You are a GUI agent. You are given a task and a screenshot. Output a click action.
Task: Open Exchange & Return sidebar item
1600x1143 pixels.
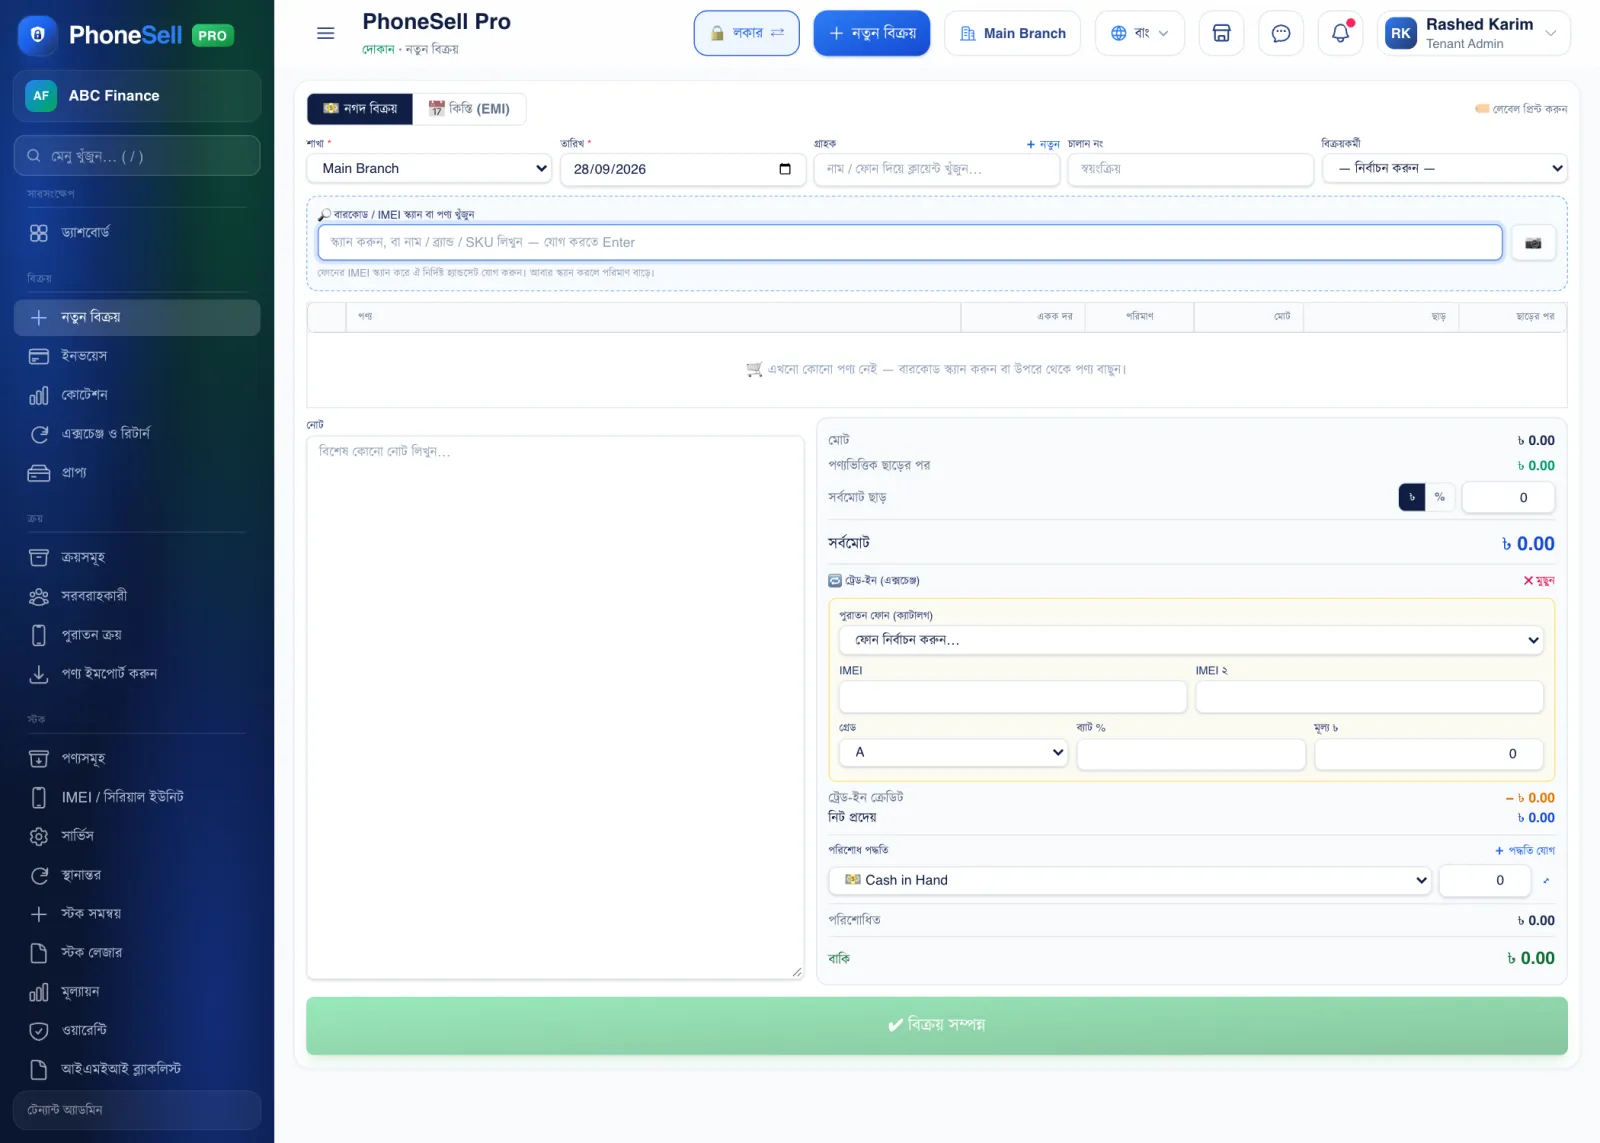[x=137, y=434]
